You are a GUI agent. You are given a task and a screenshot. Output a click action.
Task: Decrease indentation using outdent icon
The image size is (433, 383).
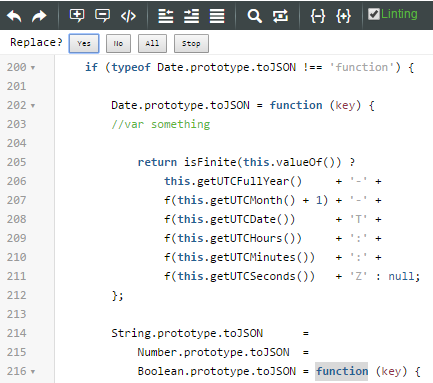(166, 16)
